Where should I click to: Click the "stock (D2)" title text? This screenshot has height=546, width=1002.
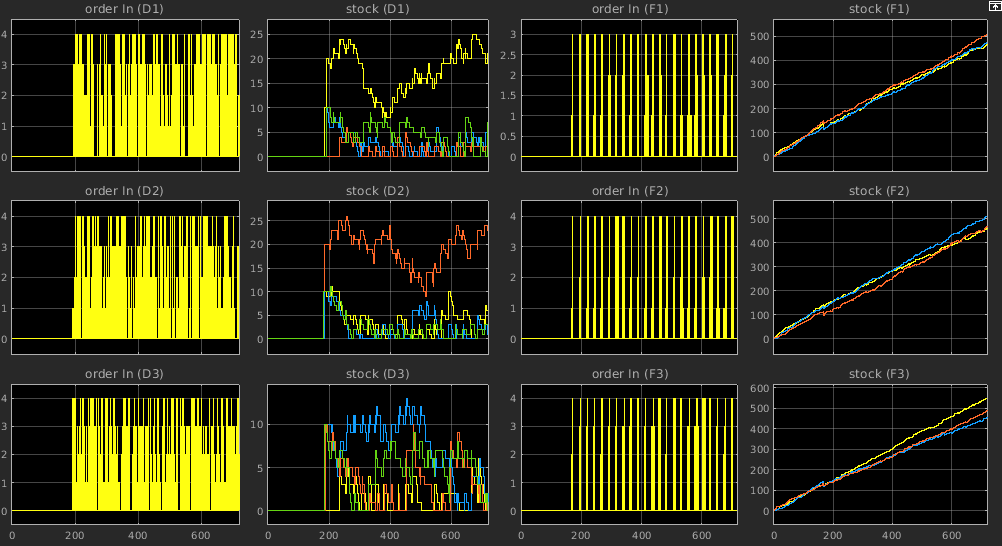(376, 191)
